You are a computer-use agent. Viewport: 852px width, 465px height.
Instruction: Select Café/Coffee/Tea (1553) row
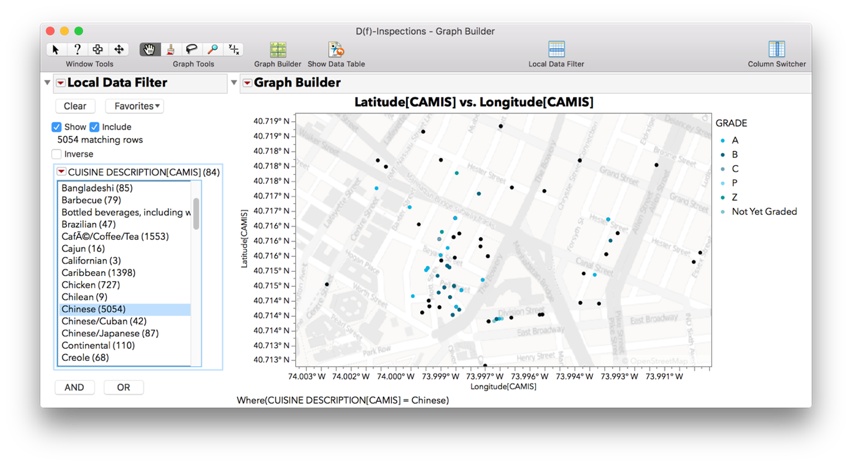tap(124, 236)
